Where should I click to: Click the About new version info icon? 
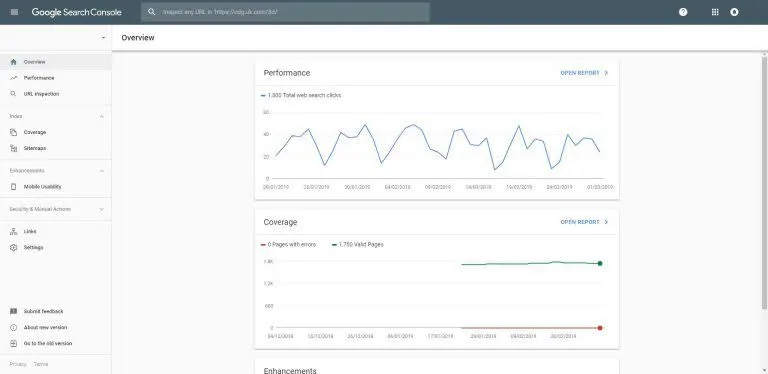pos(14,327)
